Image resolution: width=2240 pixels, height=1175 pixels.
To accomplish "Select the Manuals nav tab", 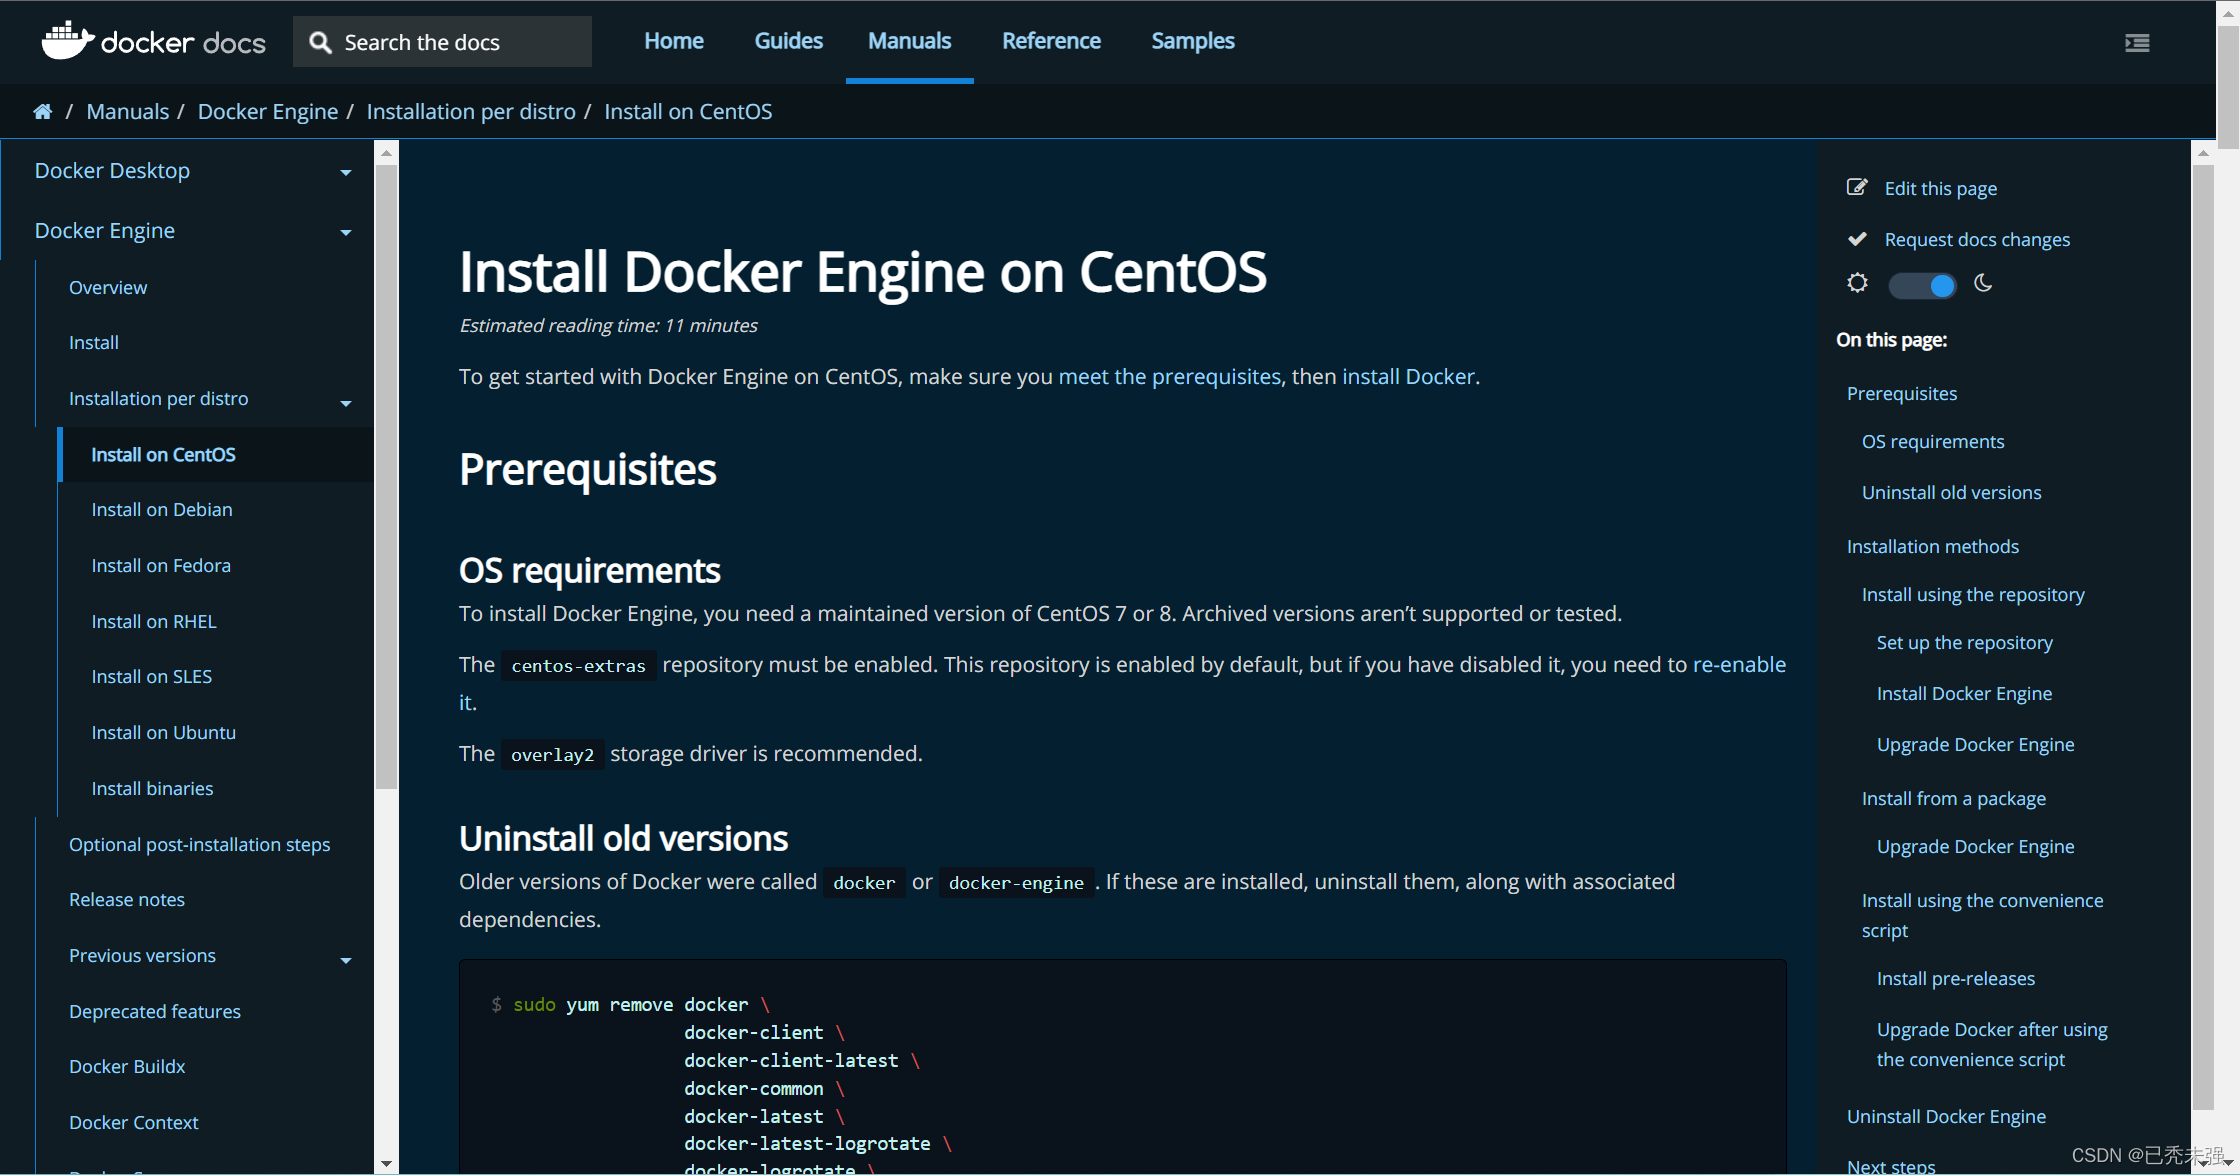I will point(909,41).
